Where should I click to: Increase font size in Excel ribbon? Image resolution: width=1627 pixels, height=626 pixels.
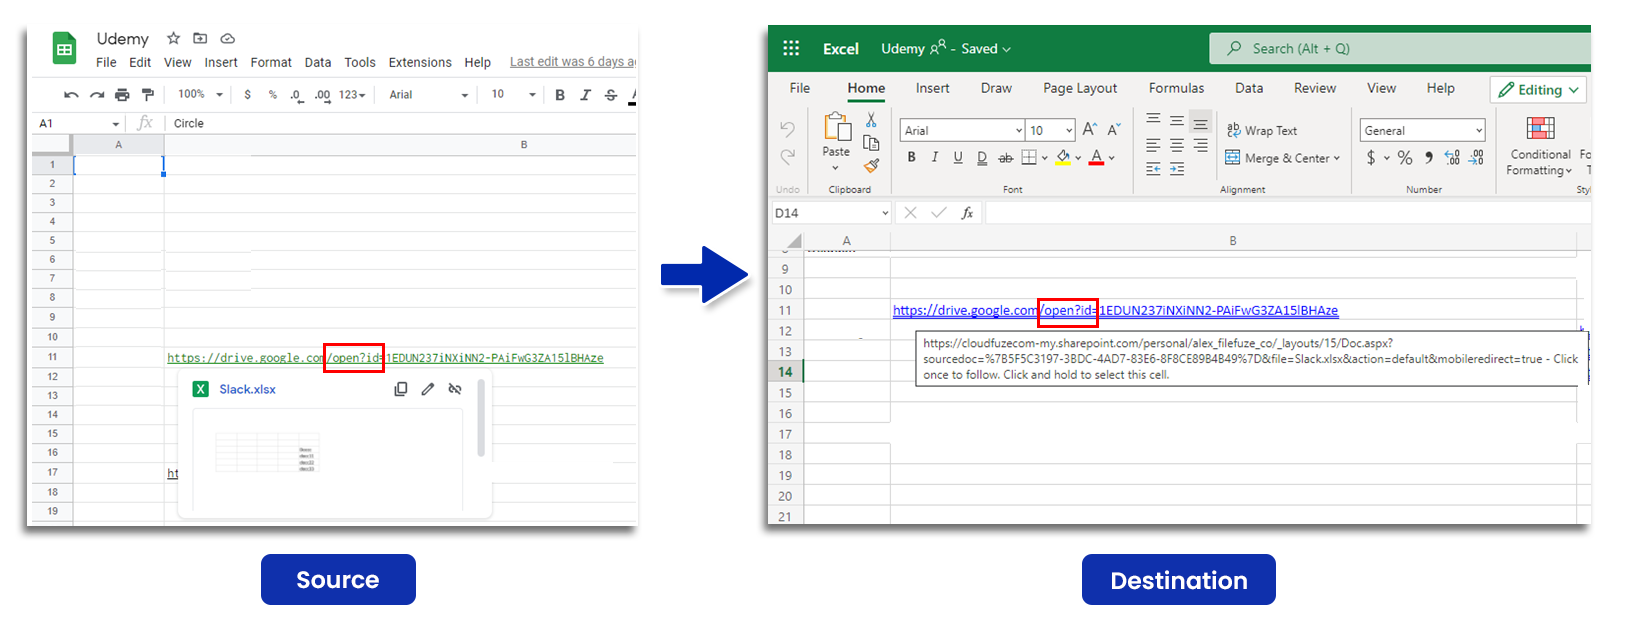tap(1090, 130)
